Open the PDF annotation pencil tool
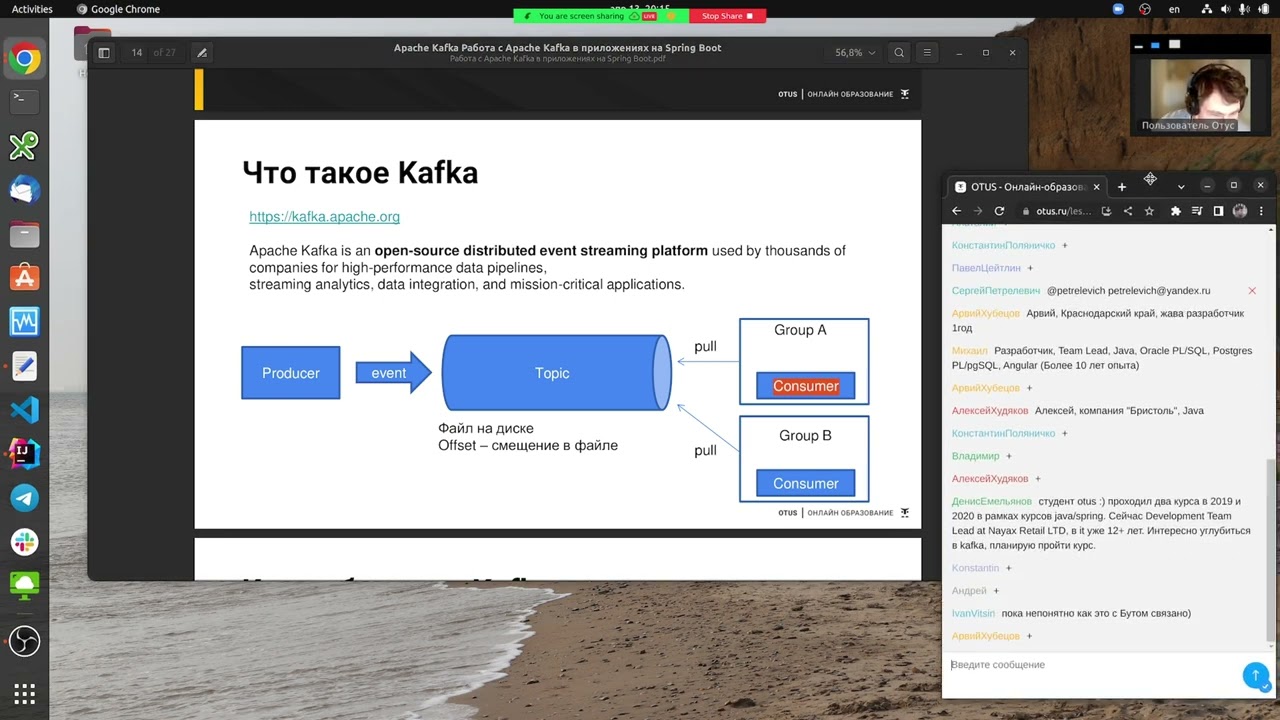Viewport: 1280px width, 720px height. click(201, 53)
